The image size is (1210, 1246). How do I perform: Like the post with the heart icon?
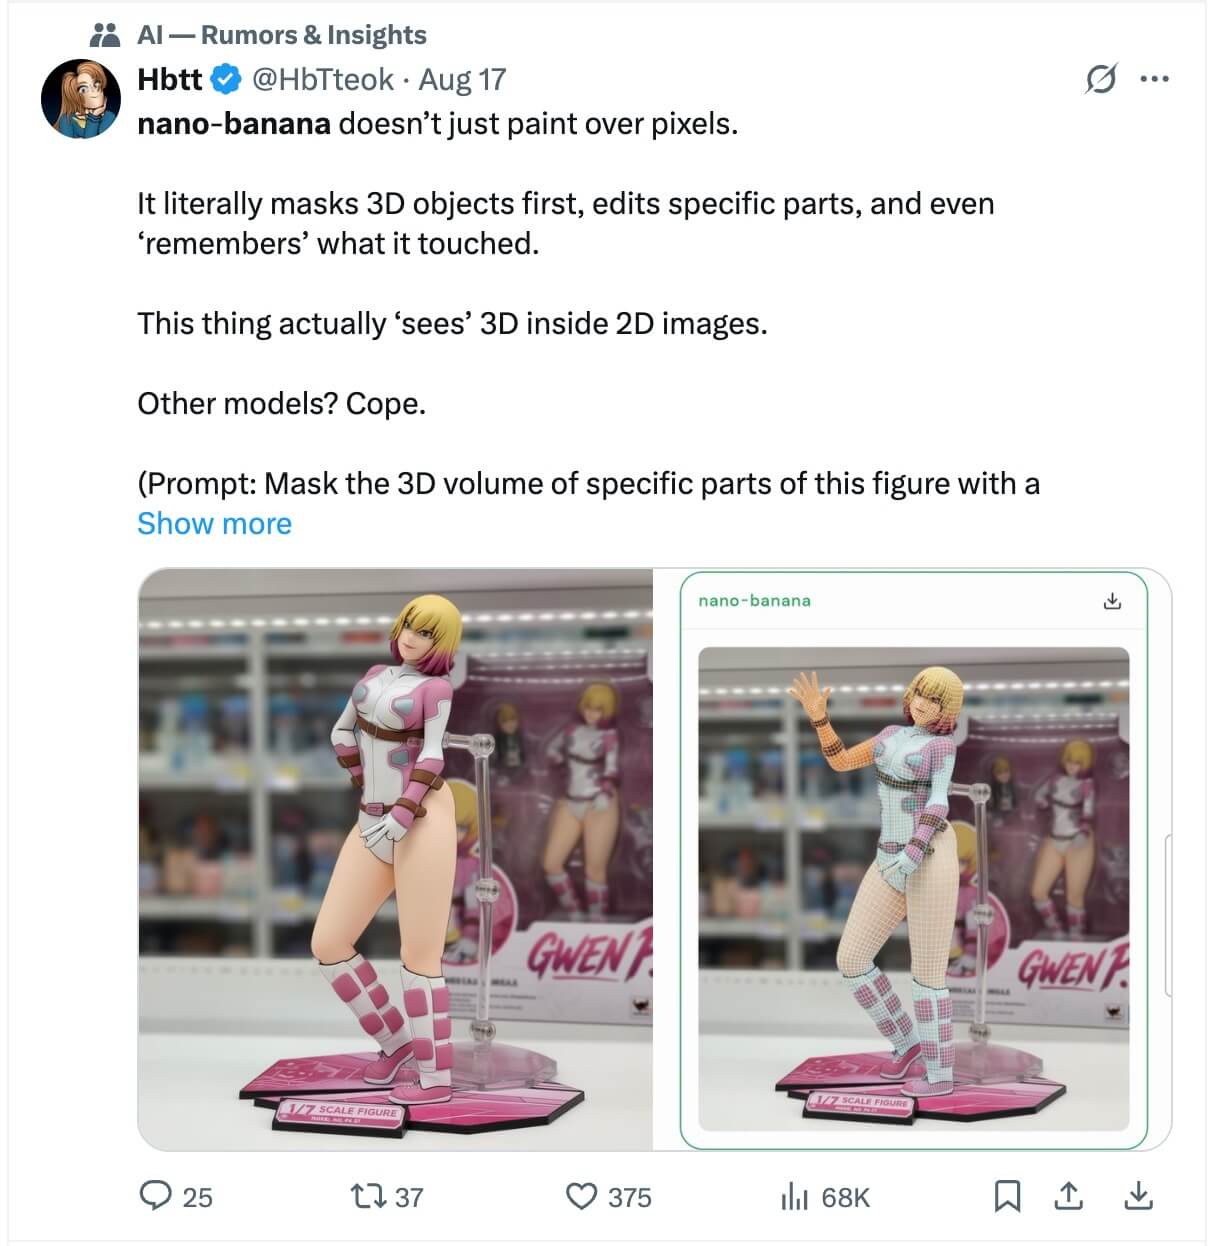(582, 1196)
